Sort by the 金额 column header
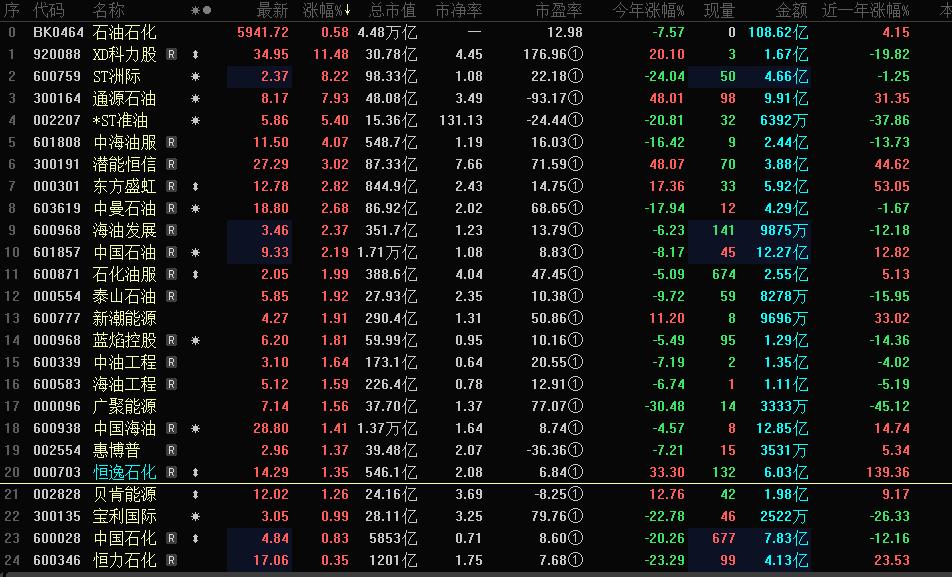The height and width of the screenshot is (577, 952). click(792, 10)
